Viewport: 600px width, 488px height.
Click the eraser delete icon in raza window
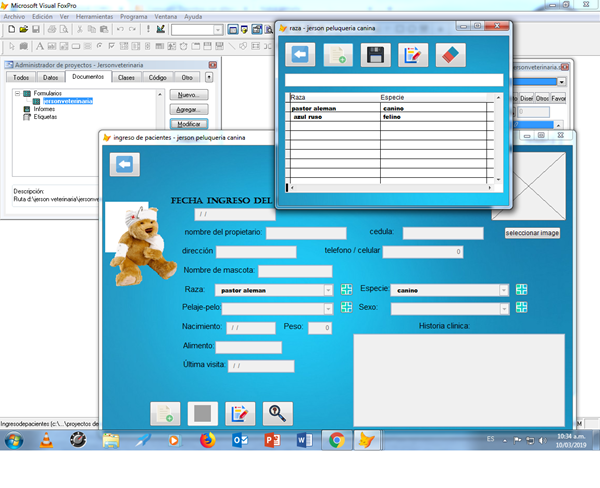pyautogui.click(x=450, y=55)
